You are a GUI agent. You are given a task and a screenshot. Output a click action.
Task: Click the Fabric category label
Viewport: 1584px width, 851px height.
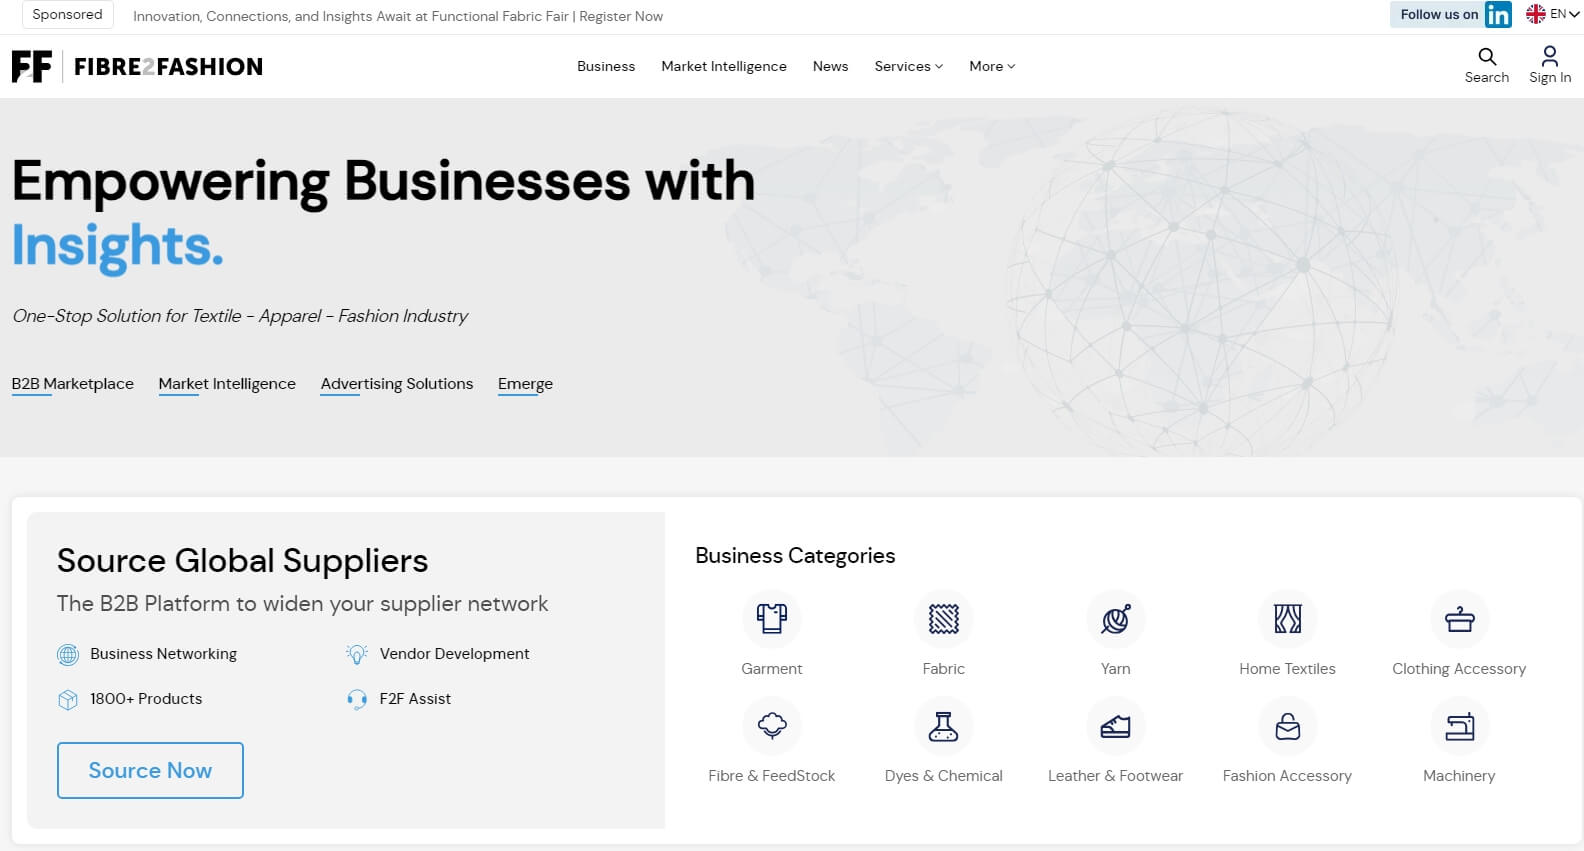click(943, 669)
